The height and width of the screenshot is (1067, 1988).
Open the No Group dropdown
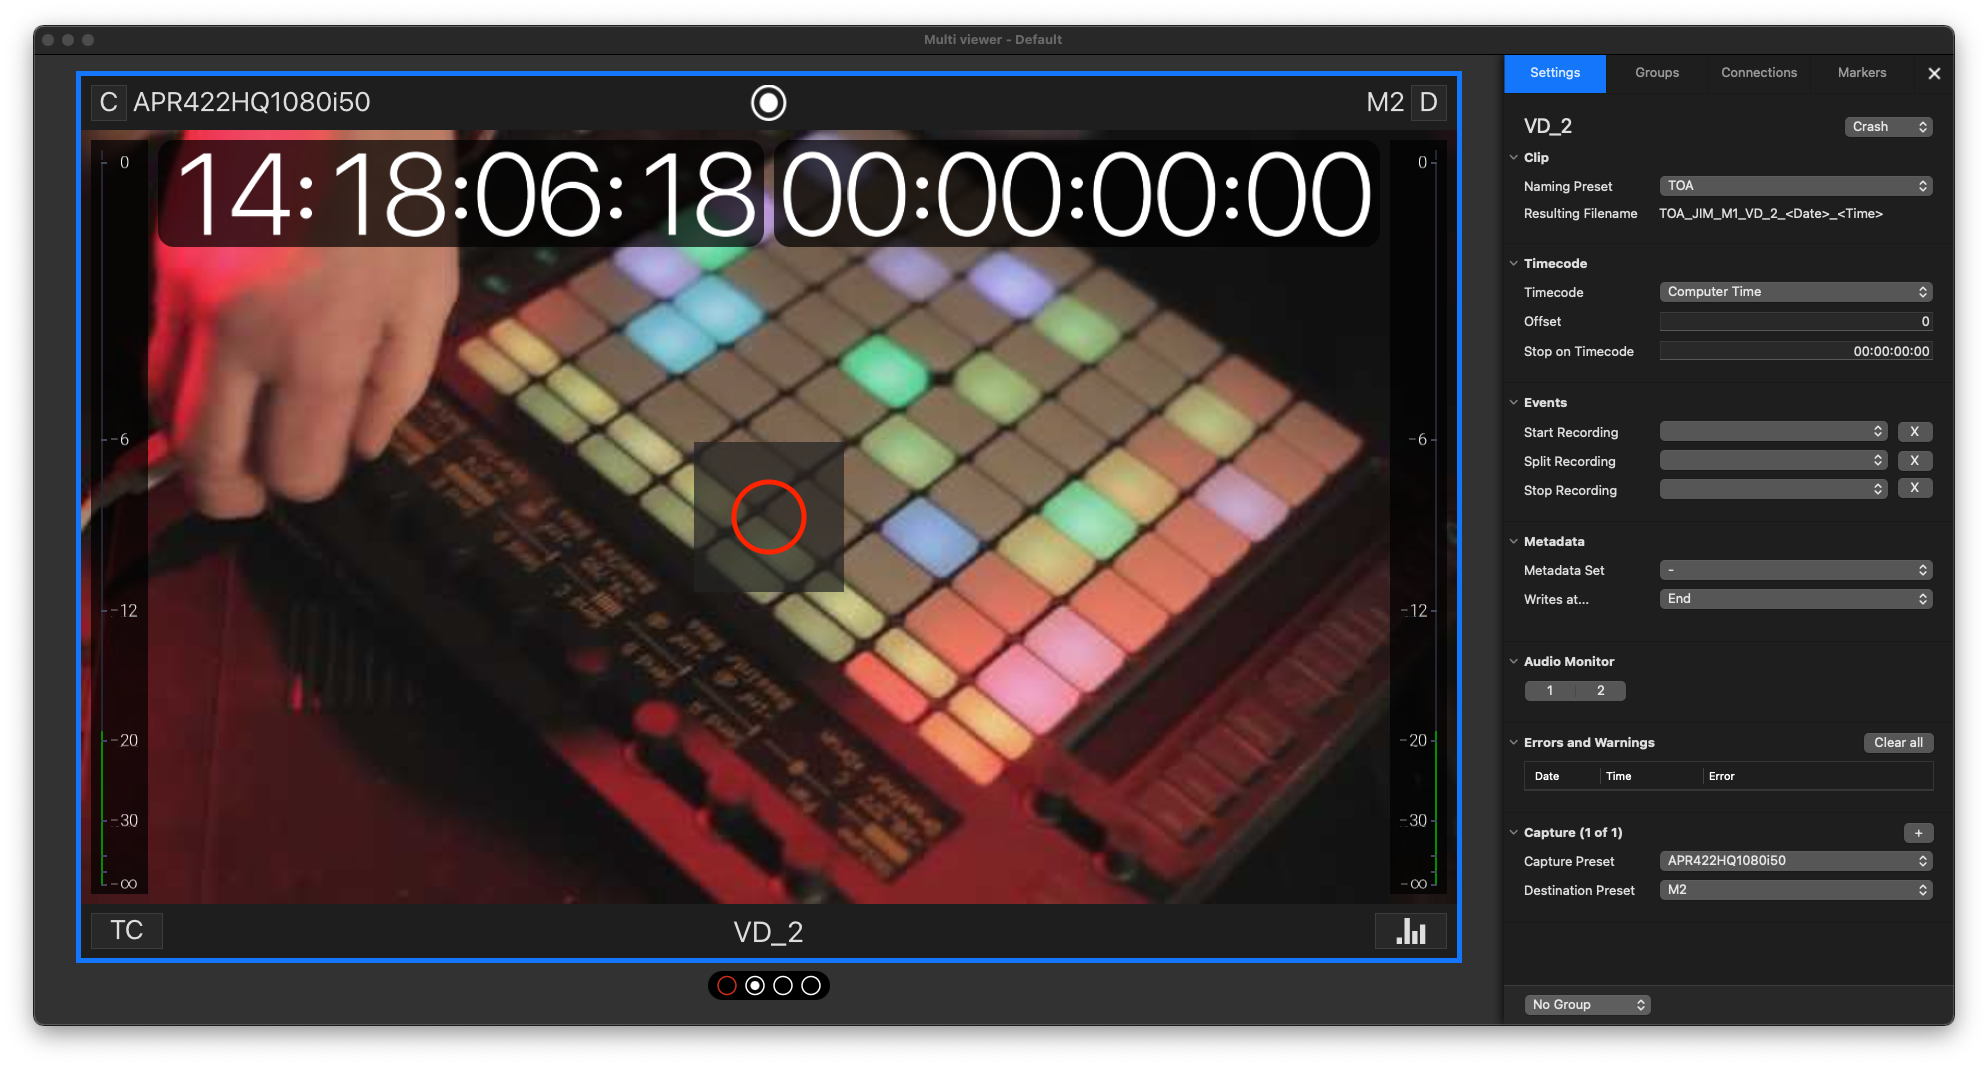click(1587, 1005)
